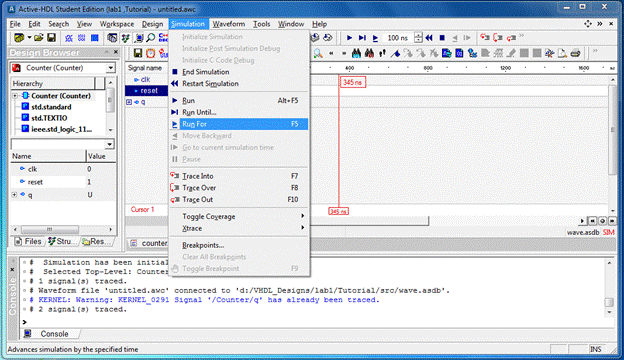Click the End Simulation stop toolbar icon
Viewport: 624px width, 360px height.
442,38
